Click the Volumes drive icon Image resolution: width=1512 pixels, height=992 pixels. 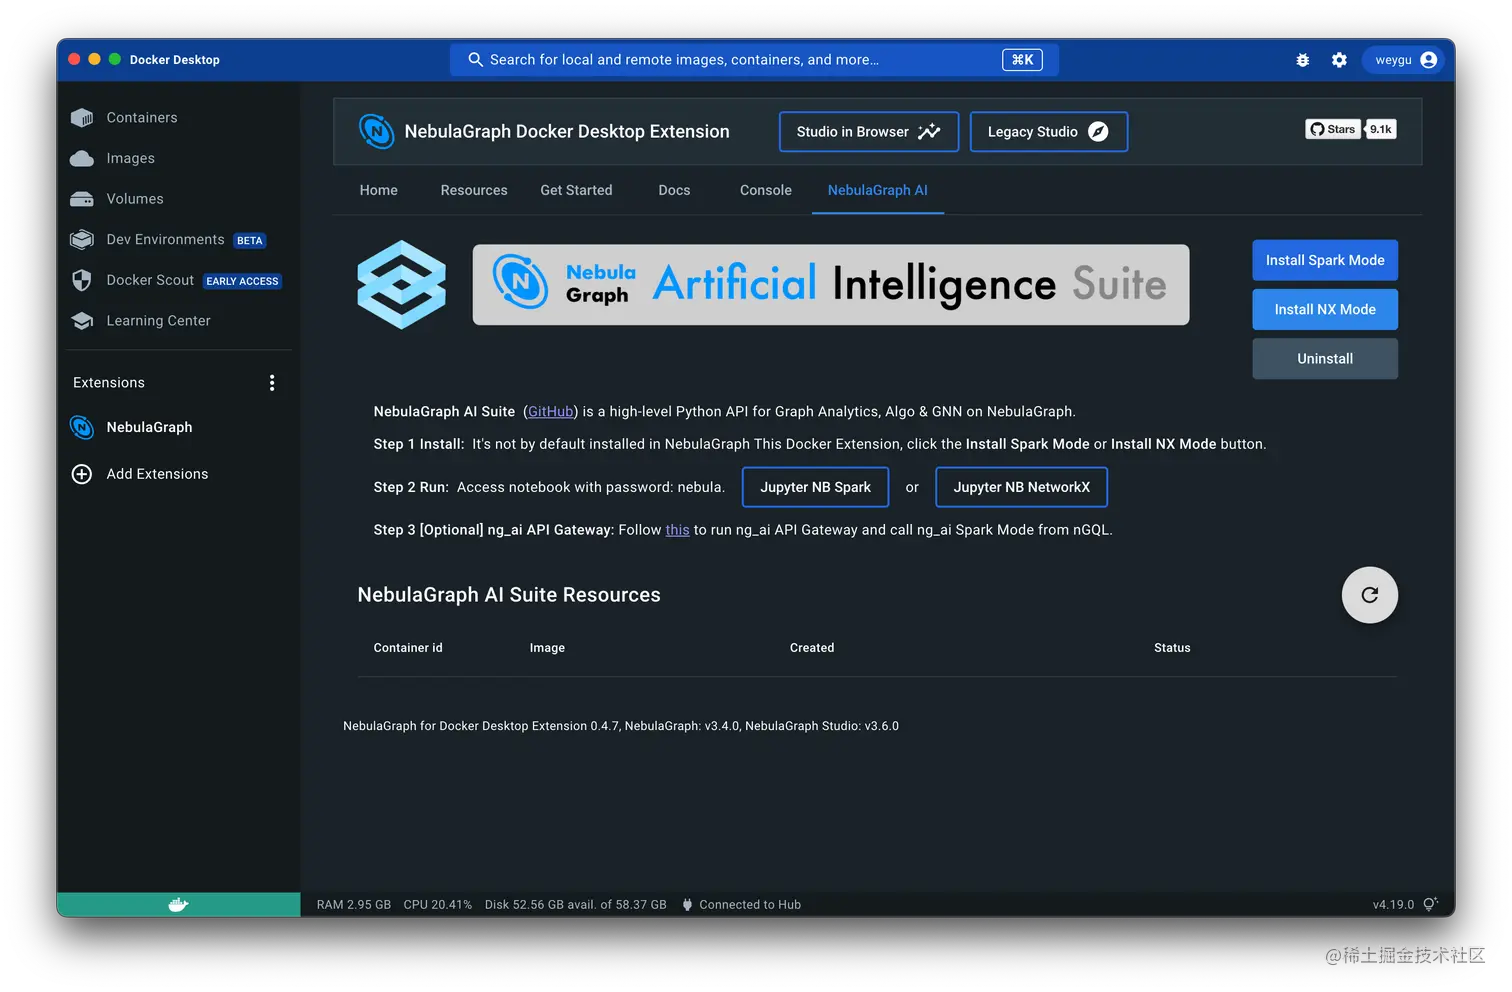point(82,199)
